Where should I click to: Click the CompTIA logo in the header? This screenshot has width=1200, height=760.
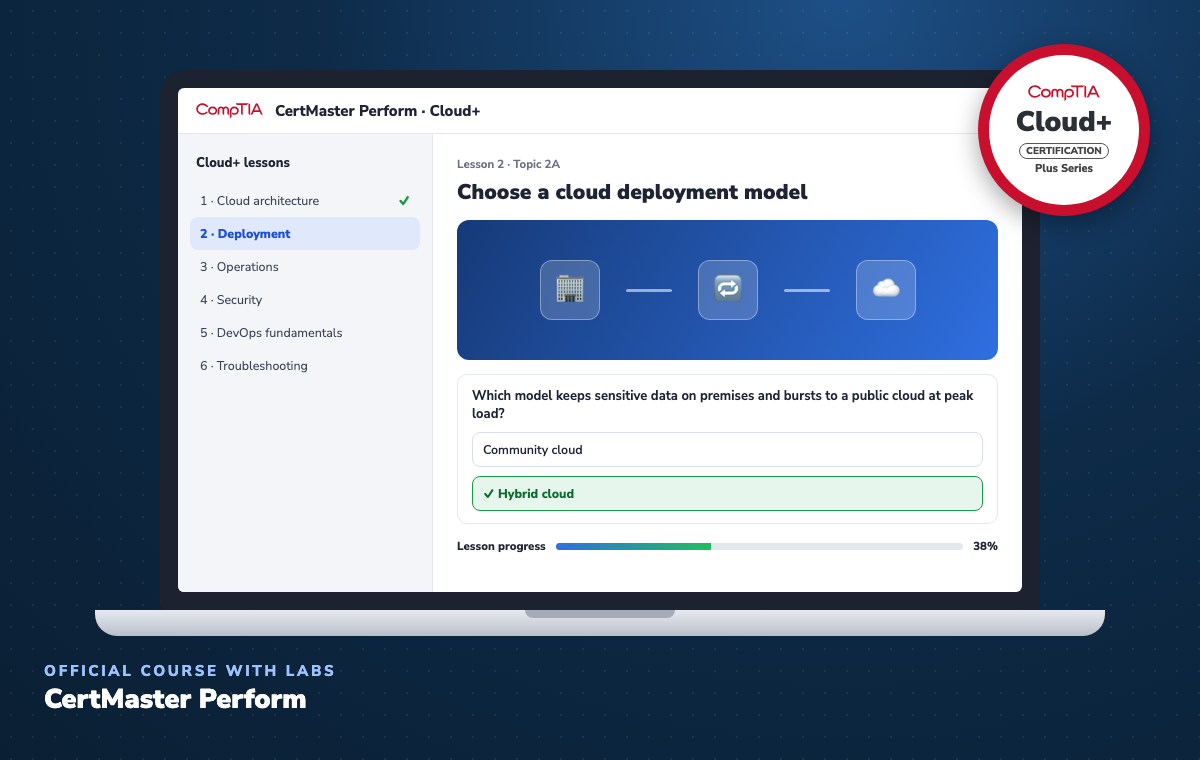pyautogui.click(x=229, y=110)
